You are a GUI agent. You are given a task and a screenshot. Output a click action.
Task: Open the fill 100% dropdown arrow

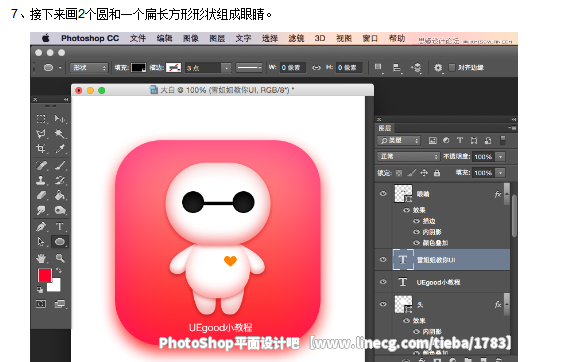click(x=500, y=173)
